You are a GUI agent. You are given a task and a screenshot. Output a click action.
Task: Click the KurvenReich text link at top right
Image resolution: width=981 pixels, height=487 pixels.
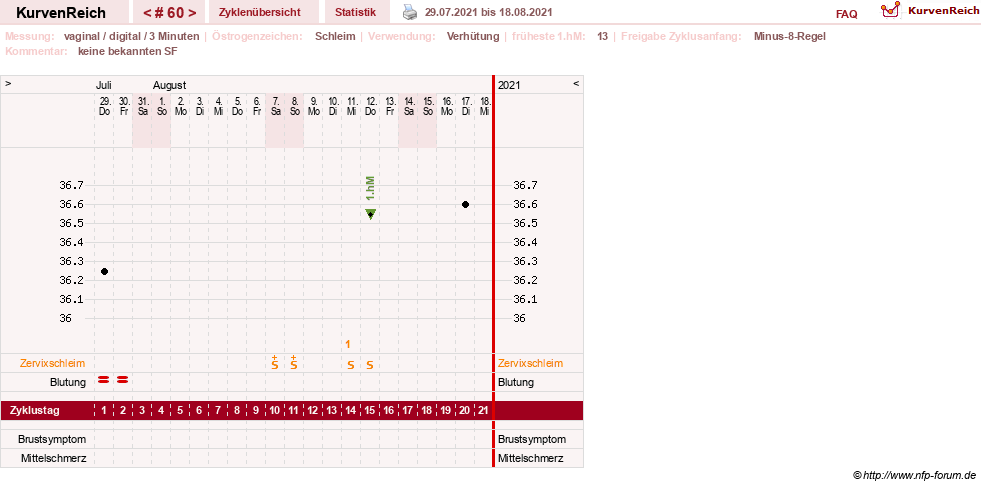pos(943,11)
